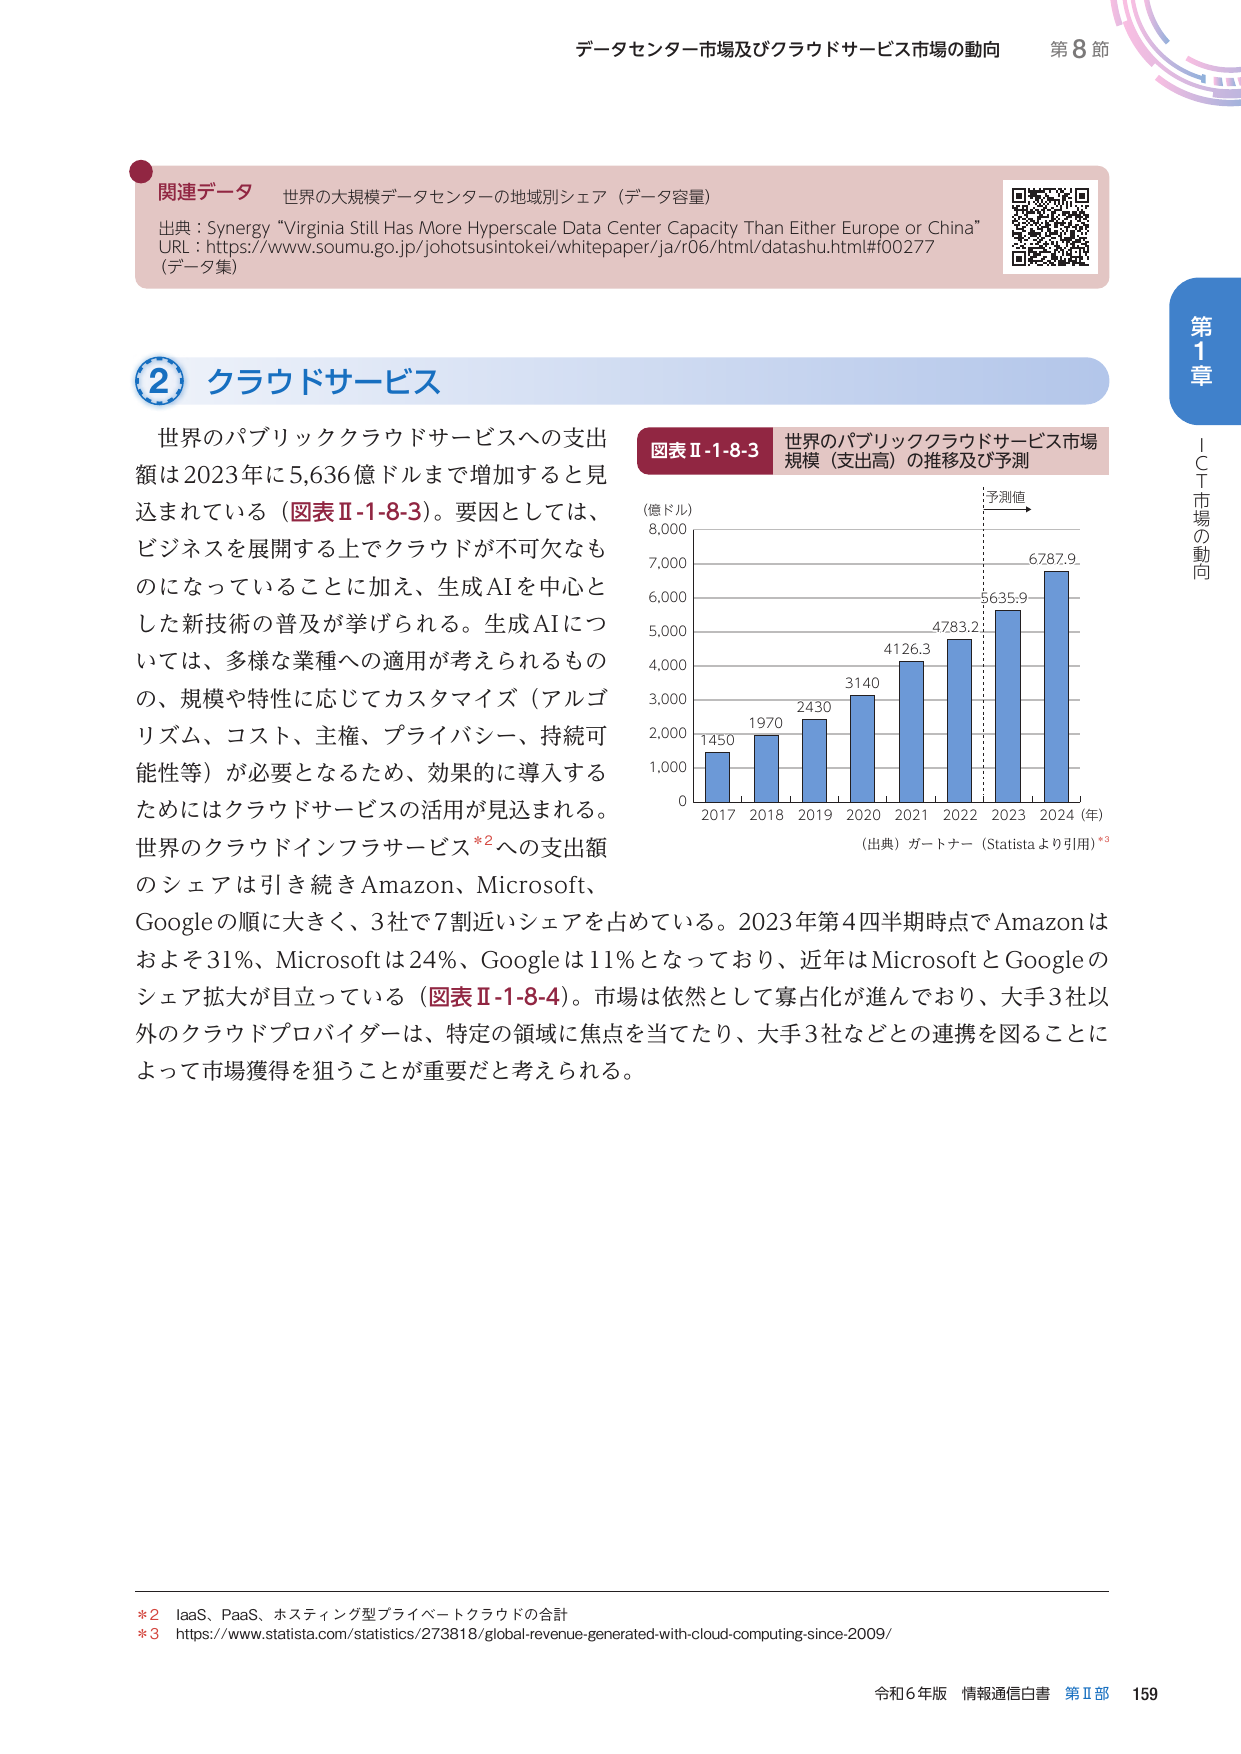Viewport: 1241px width, 1754px height.
Task: Click the page number 159
Action: tap(1144, 1694)
